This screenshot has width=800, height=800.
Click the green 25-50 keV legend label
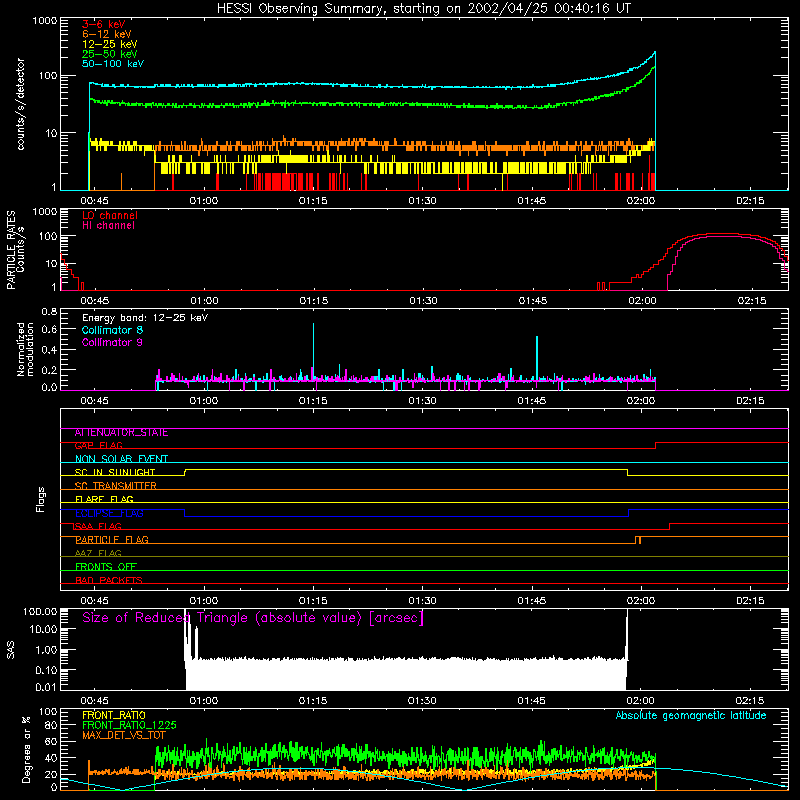[x=110, y=54]
